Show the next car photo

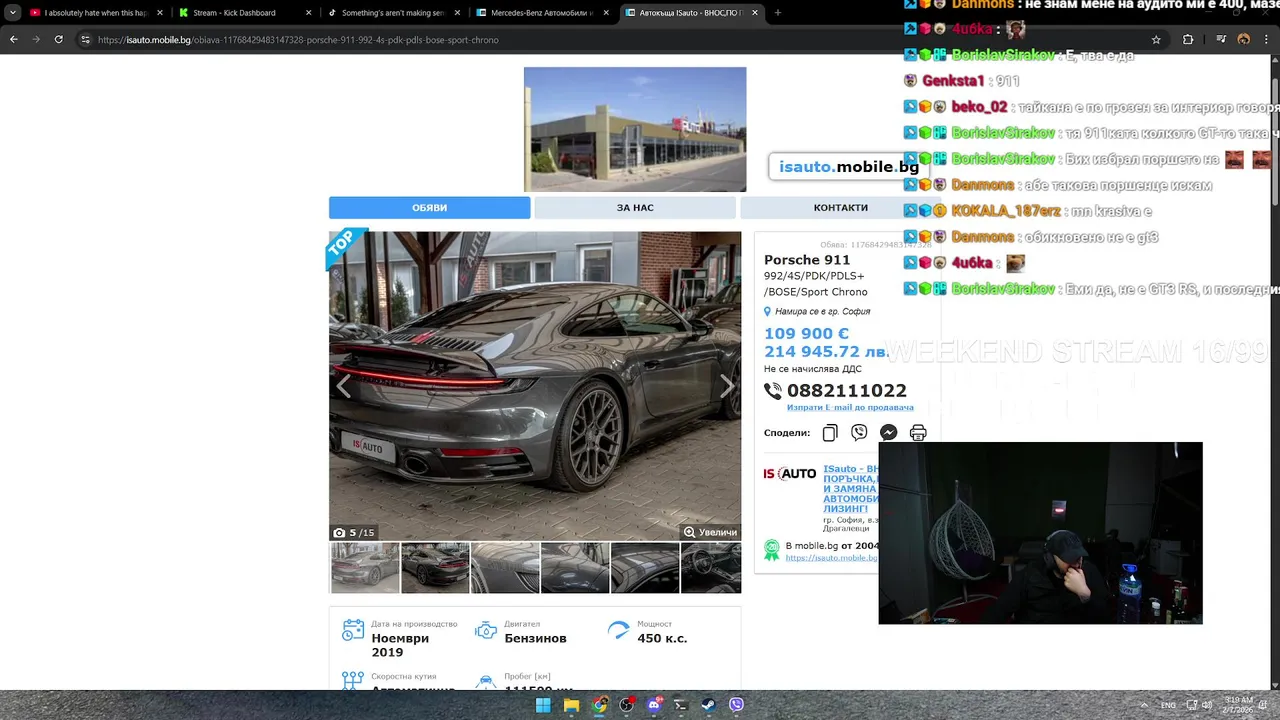click(727, 386)
